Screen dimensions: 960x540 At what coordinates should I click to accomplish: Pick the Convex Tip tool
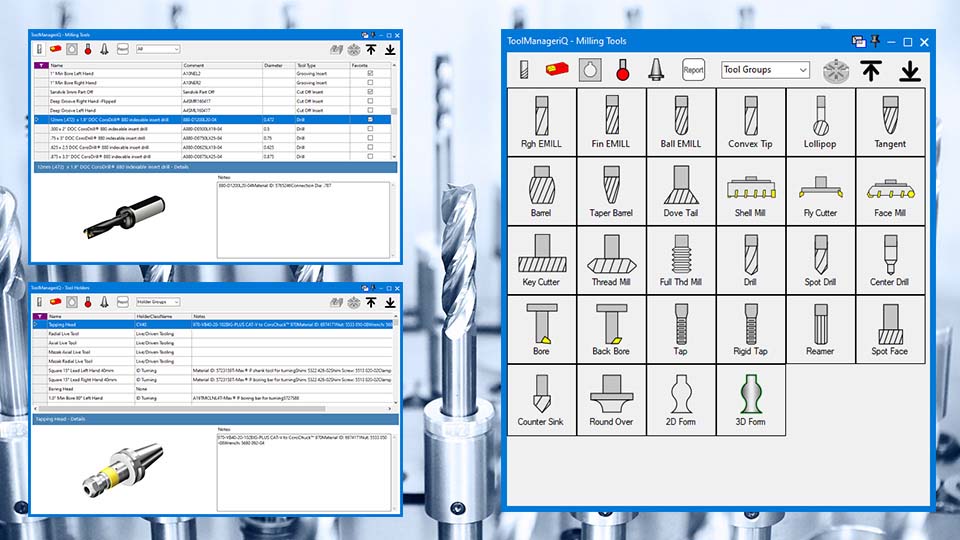click(x=751, y=122)
